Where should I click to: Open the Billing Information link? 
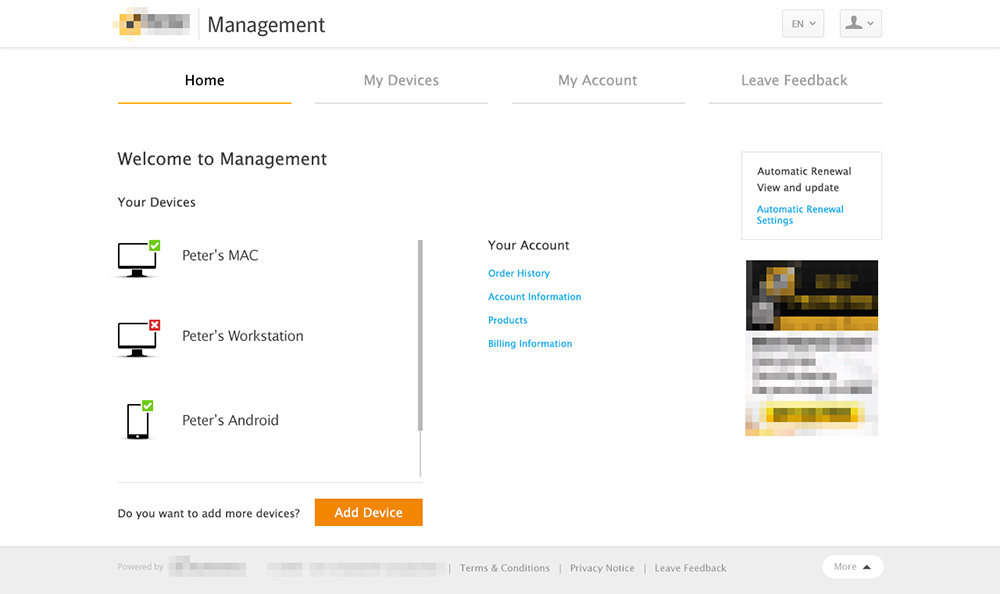(x=530, y=344)
